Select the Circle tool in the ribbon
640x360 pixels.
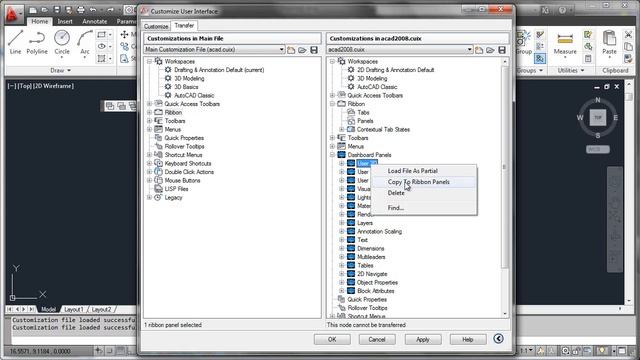pyautogui.click(x=62, y=42)
